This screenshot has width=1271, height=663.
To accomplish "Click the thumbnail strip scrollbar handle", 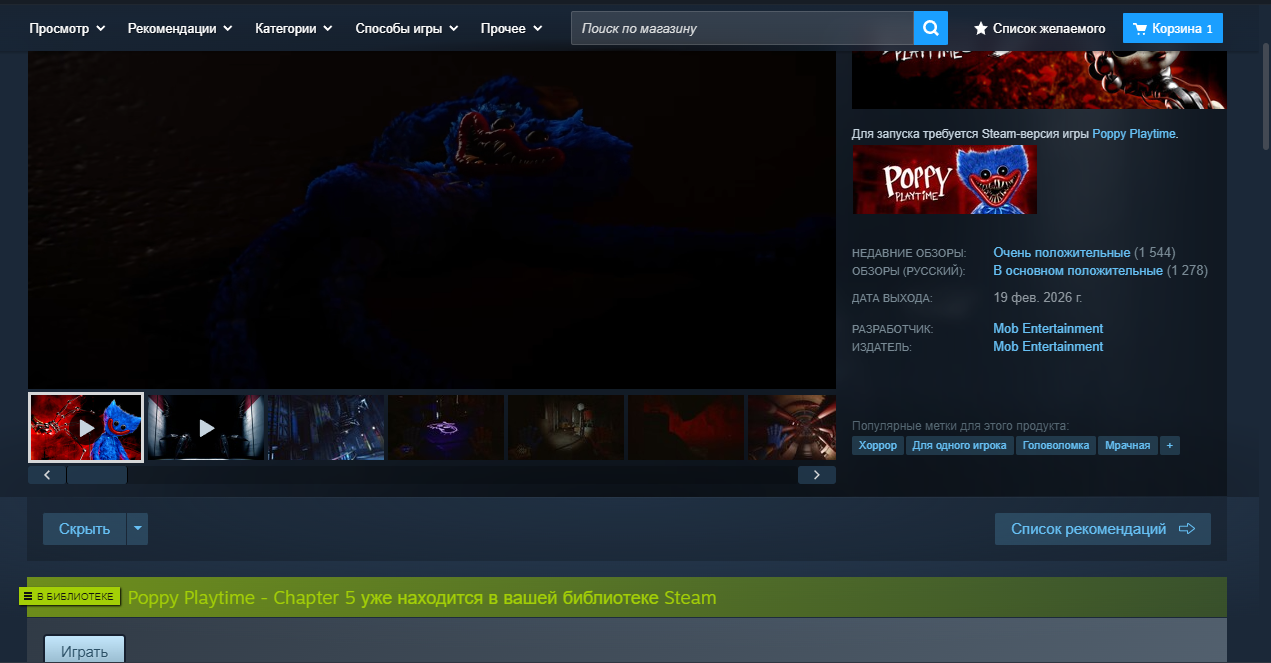I will tap(97, 475).
